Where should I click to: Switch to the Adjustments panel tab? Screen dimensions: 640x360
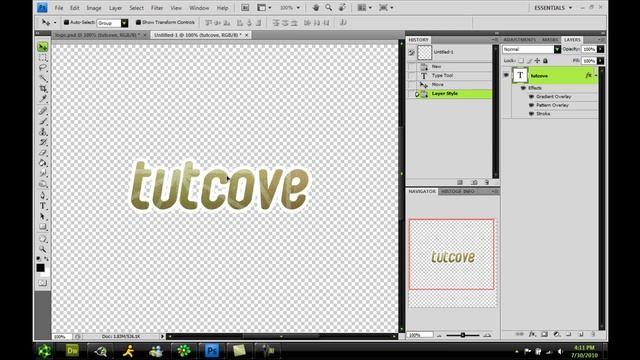(519, 40)
